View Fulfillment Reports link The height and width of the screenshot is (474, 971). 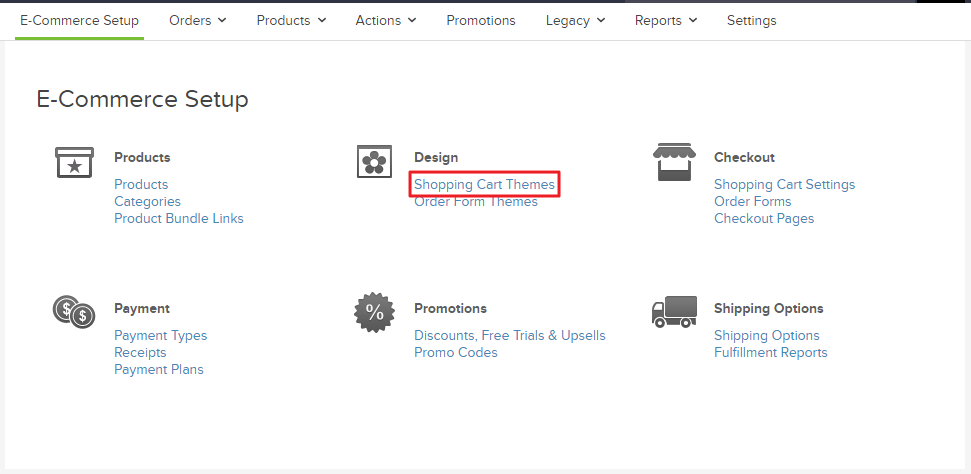(770, 352)
